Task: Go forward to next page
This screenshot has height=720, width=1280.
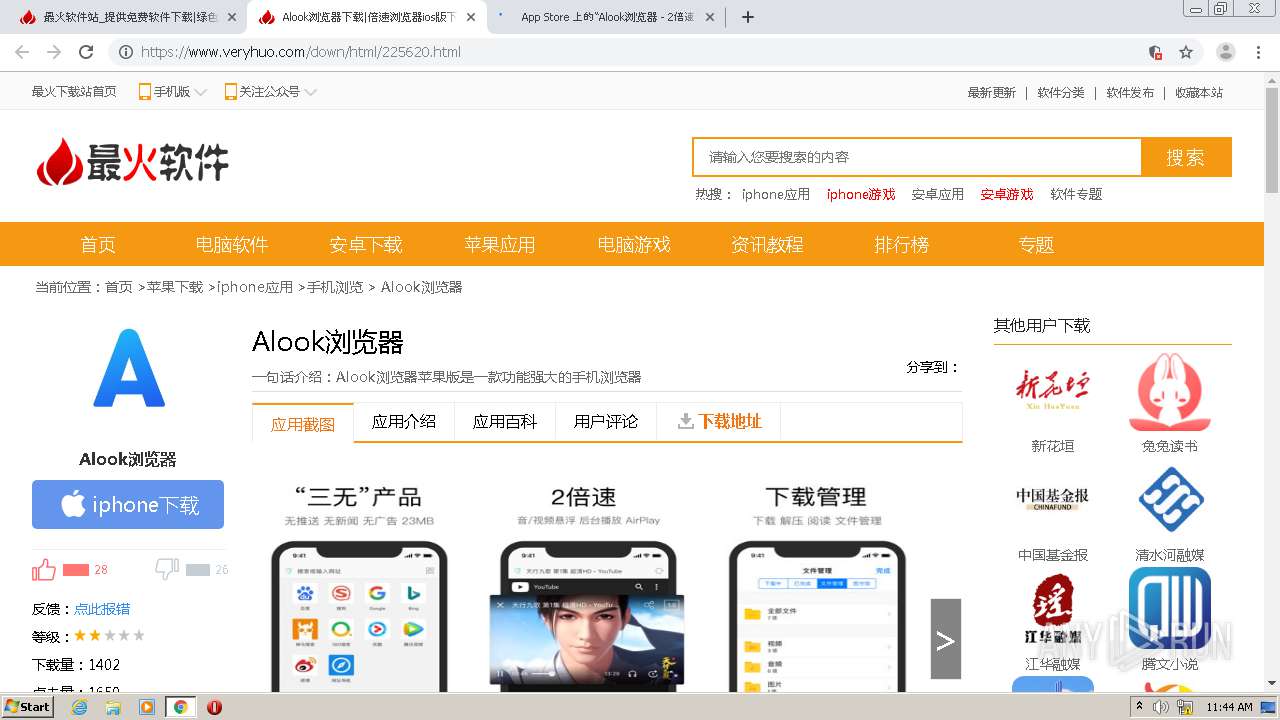Action: (54, 52)
